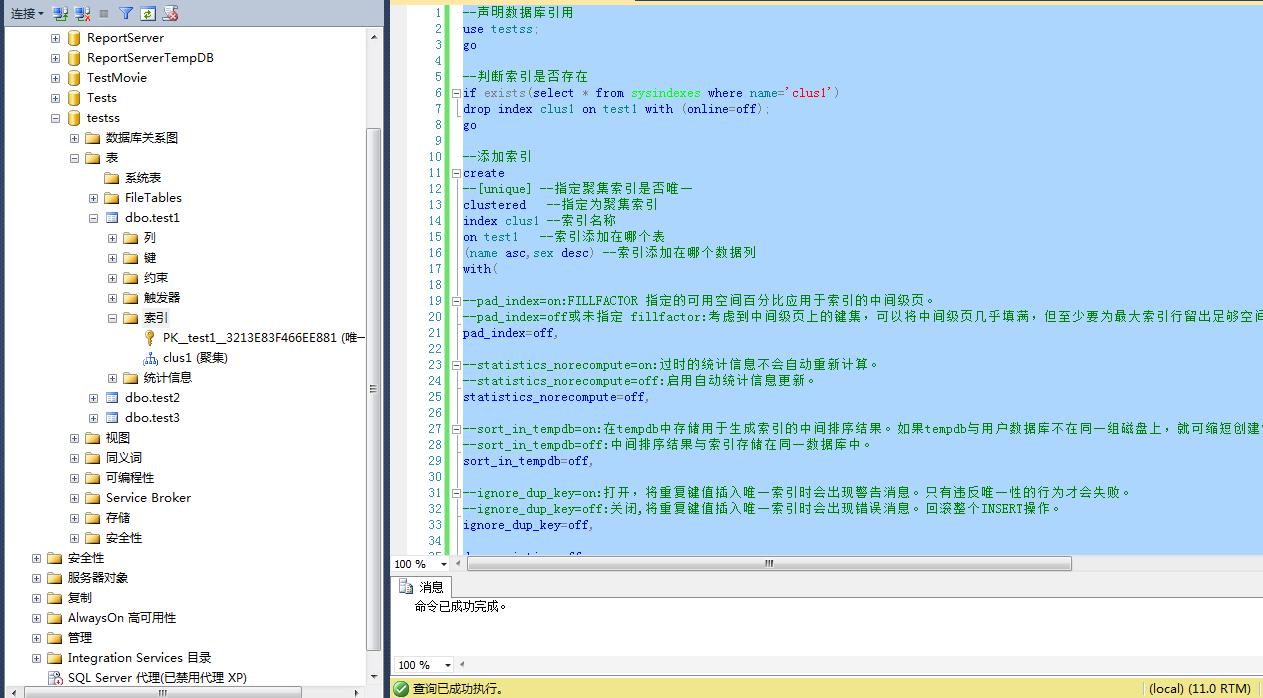
Task: Expand the 统计信息 folder node
Action: pos(113,378)
